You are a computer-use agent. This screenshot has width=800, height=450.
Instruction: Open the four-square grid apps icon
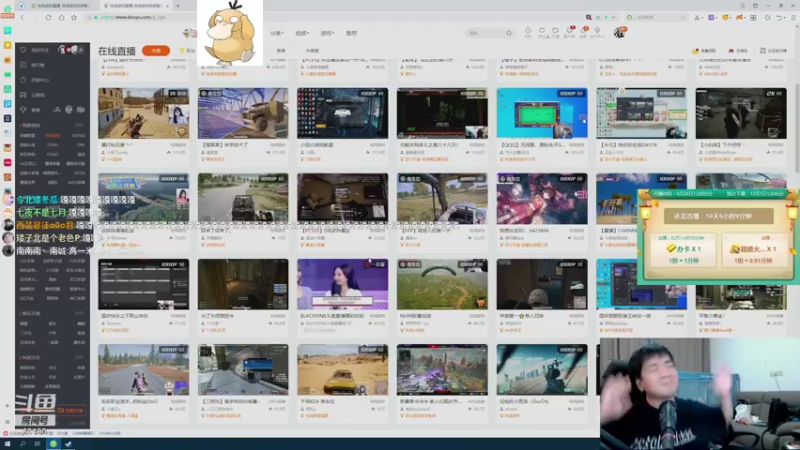pos(753,17)
